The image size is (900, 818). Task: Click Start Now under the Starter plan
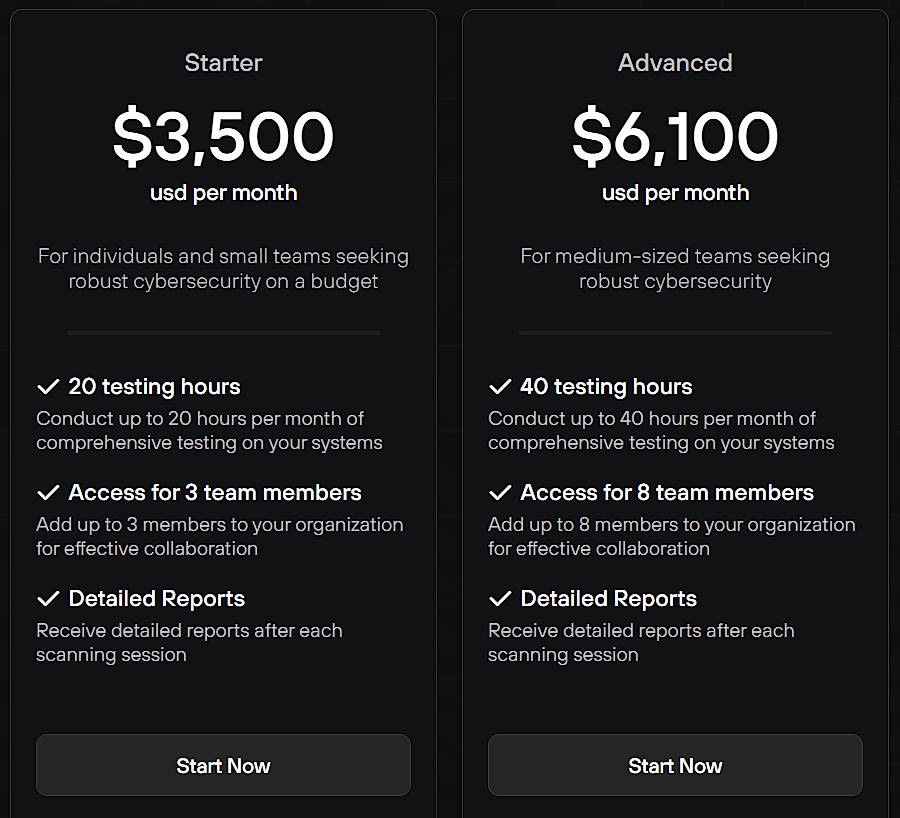[222, 765]
